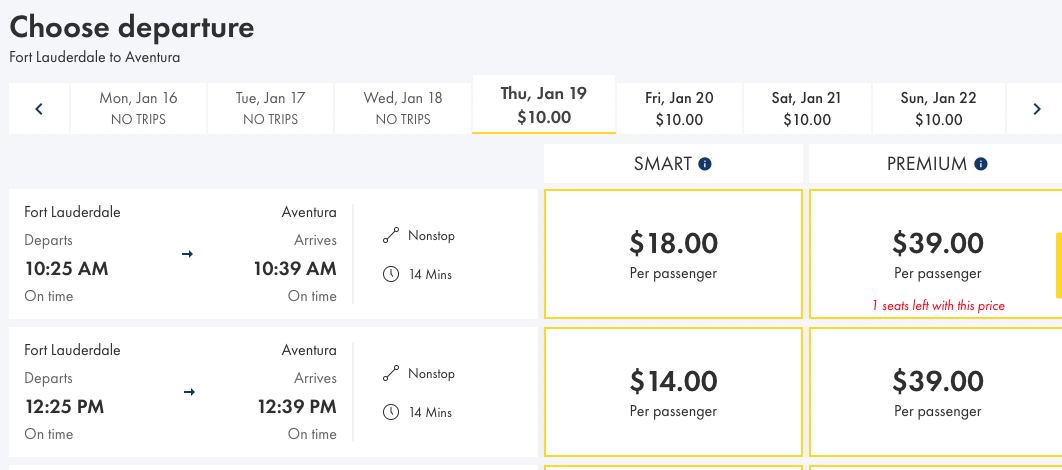Select $18.00 SMART fare for 10:25 AM
Screen dimensions: 1062x470
pos(673,254)
